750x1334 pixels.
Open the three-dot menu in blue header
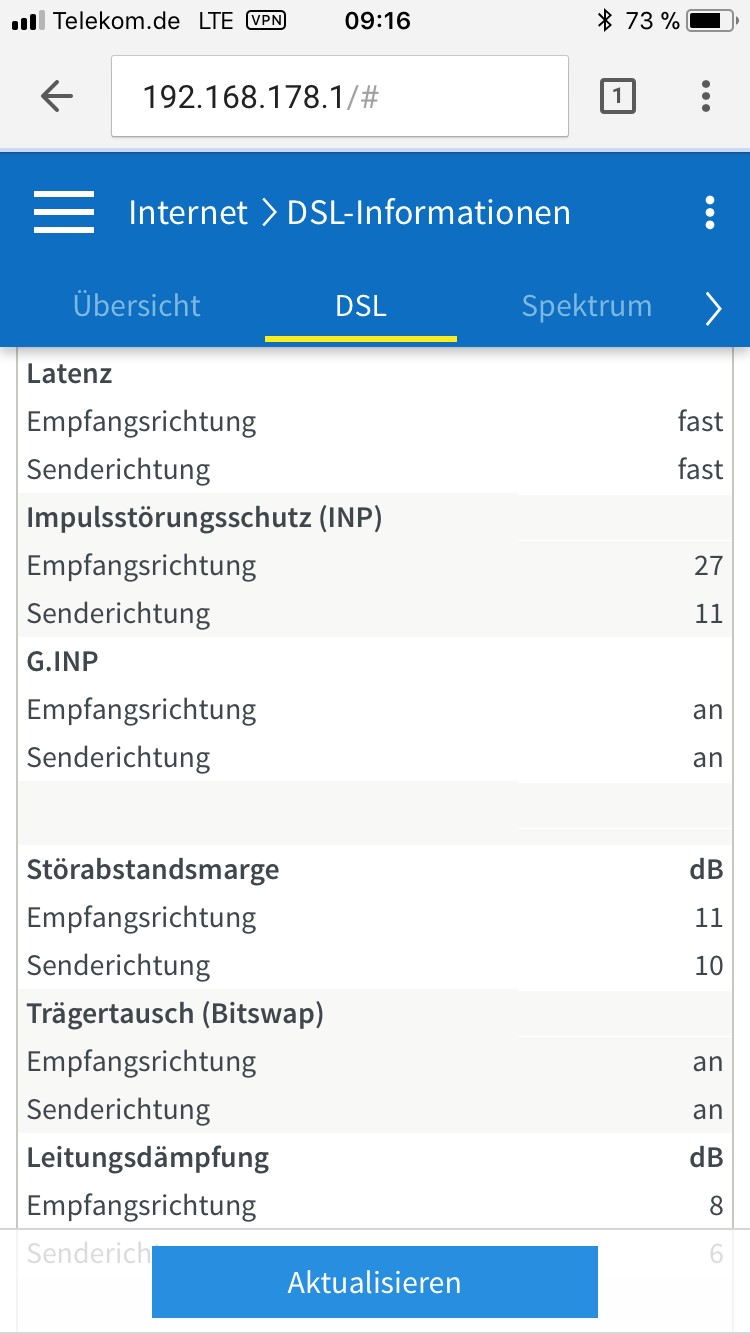[710, 213]
